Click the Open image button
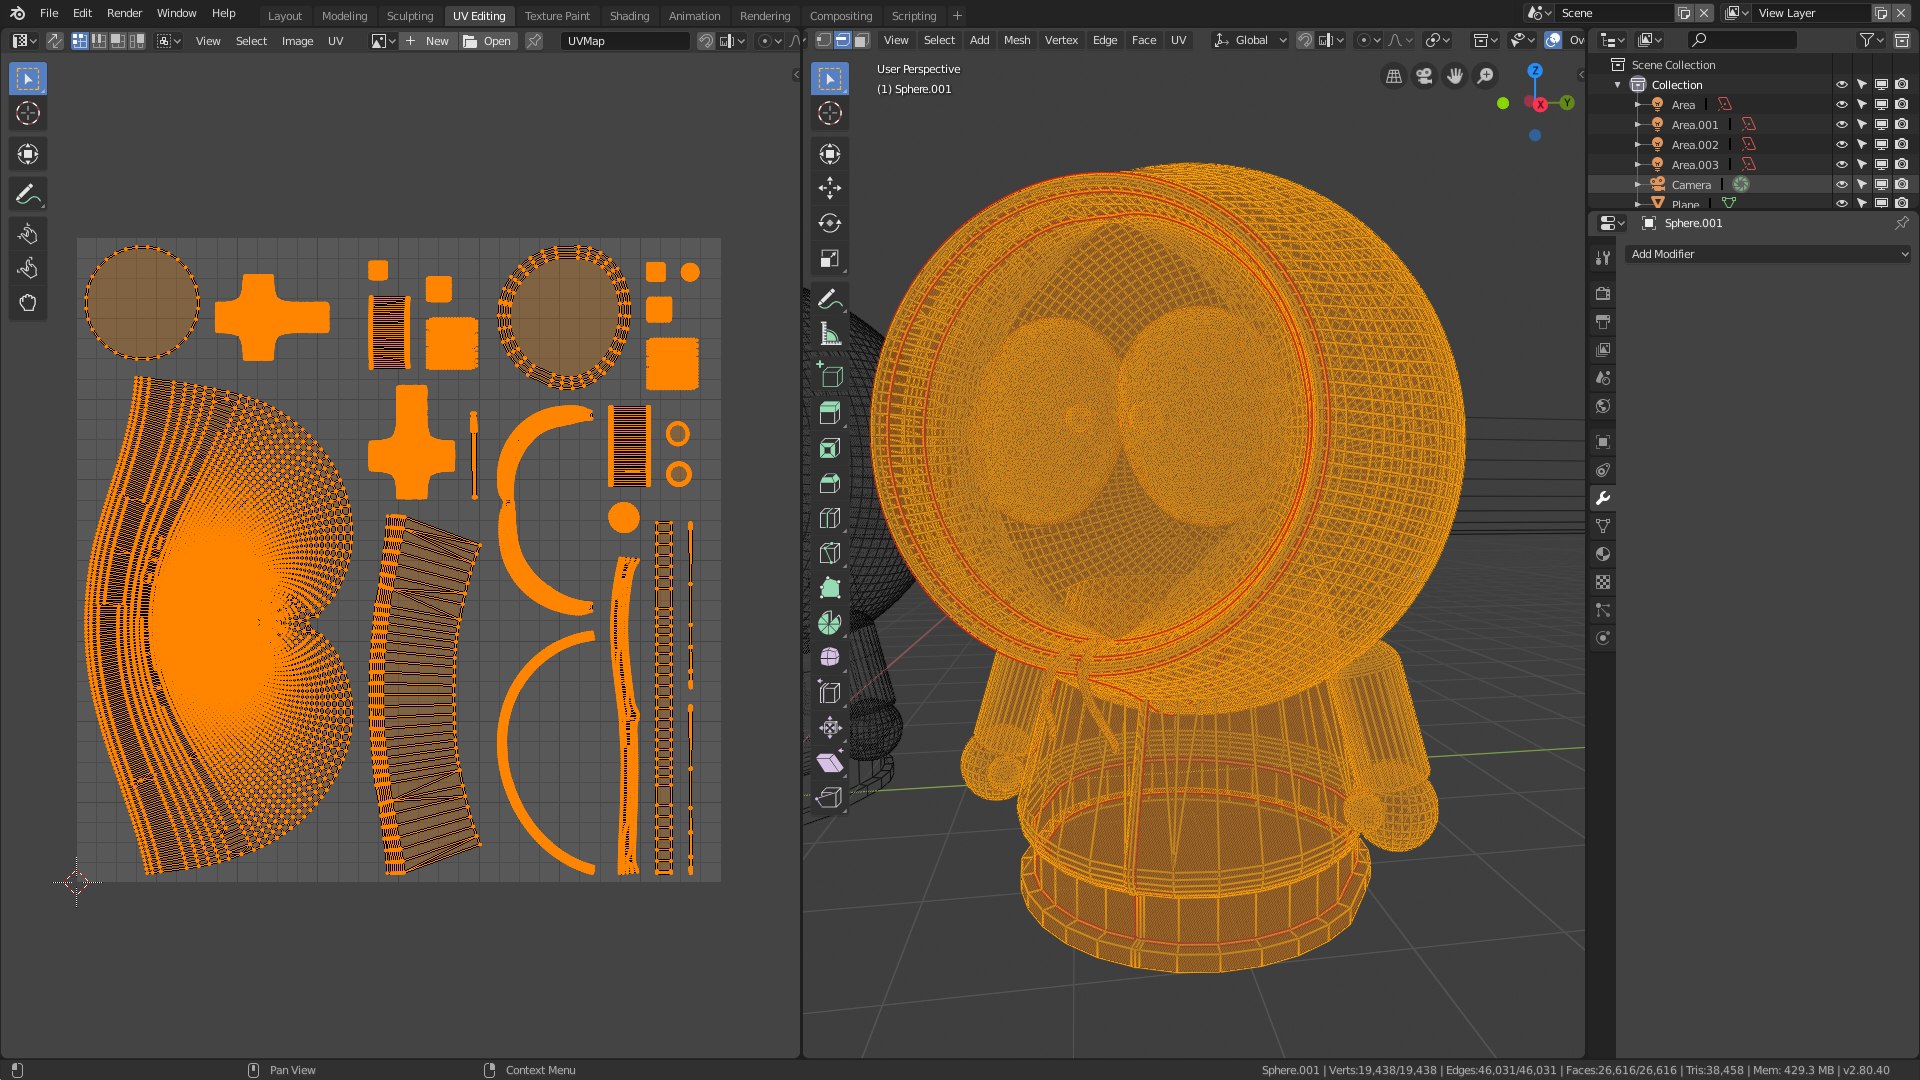 tap(488, 41)
